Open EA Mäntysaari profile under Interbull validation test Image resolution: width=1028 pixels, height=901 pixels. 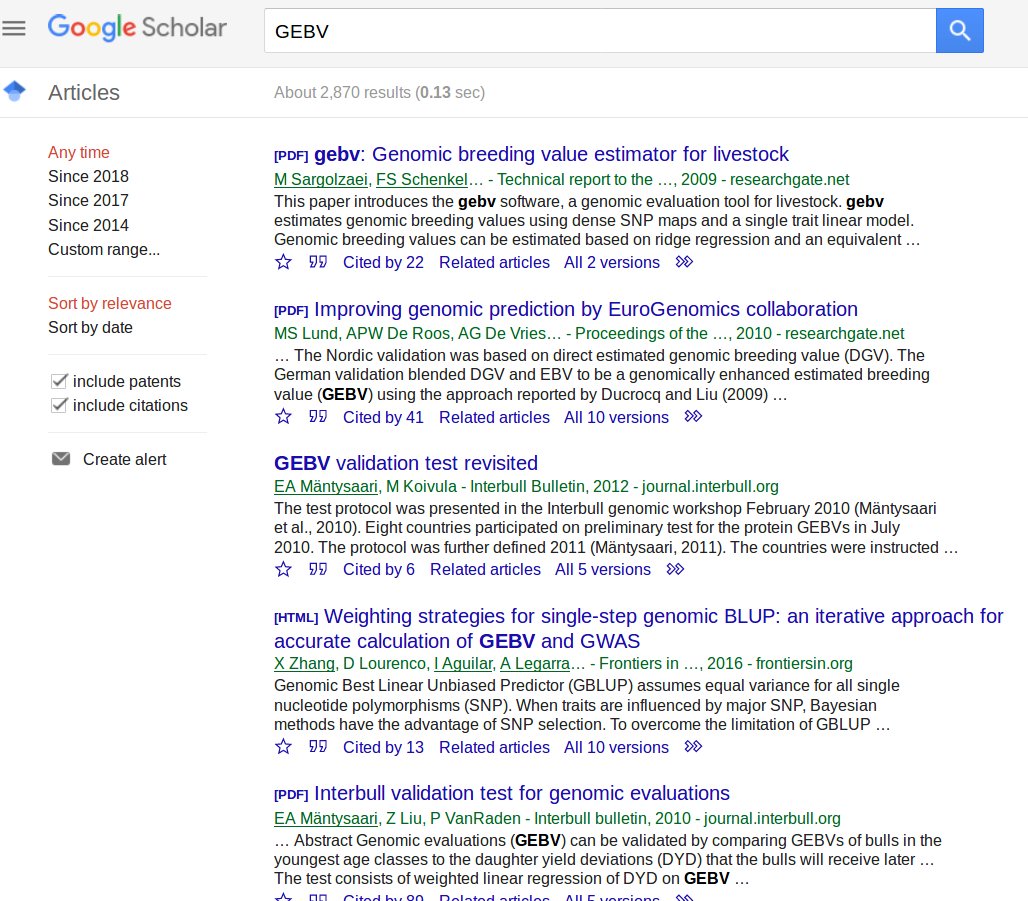coord(326,818)
